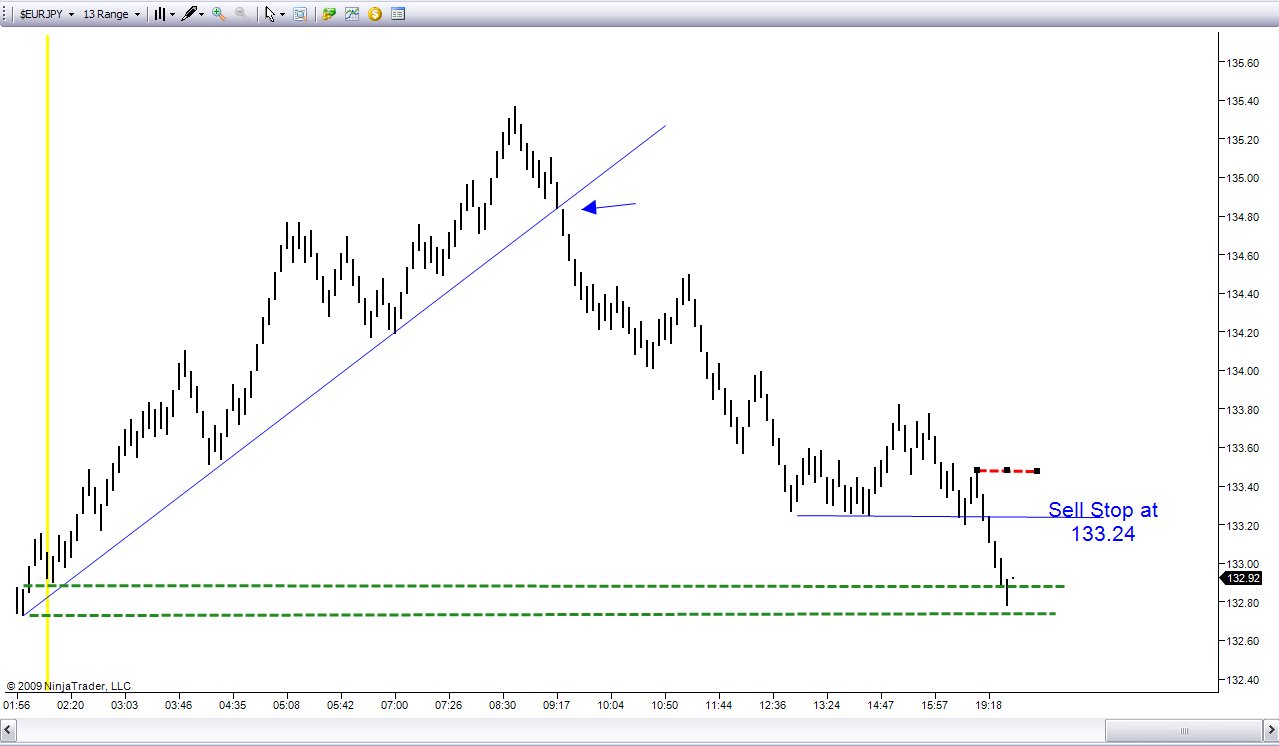Click the zoom frame icon
This screenshot has height=746, width=1279.
(300, 14)
